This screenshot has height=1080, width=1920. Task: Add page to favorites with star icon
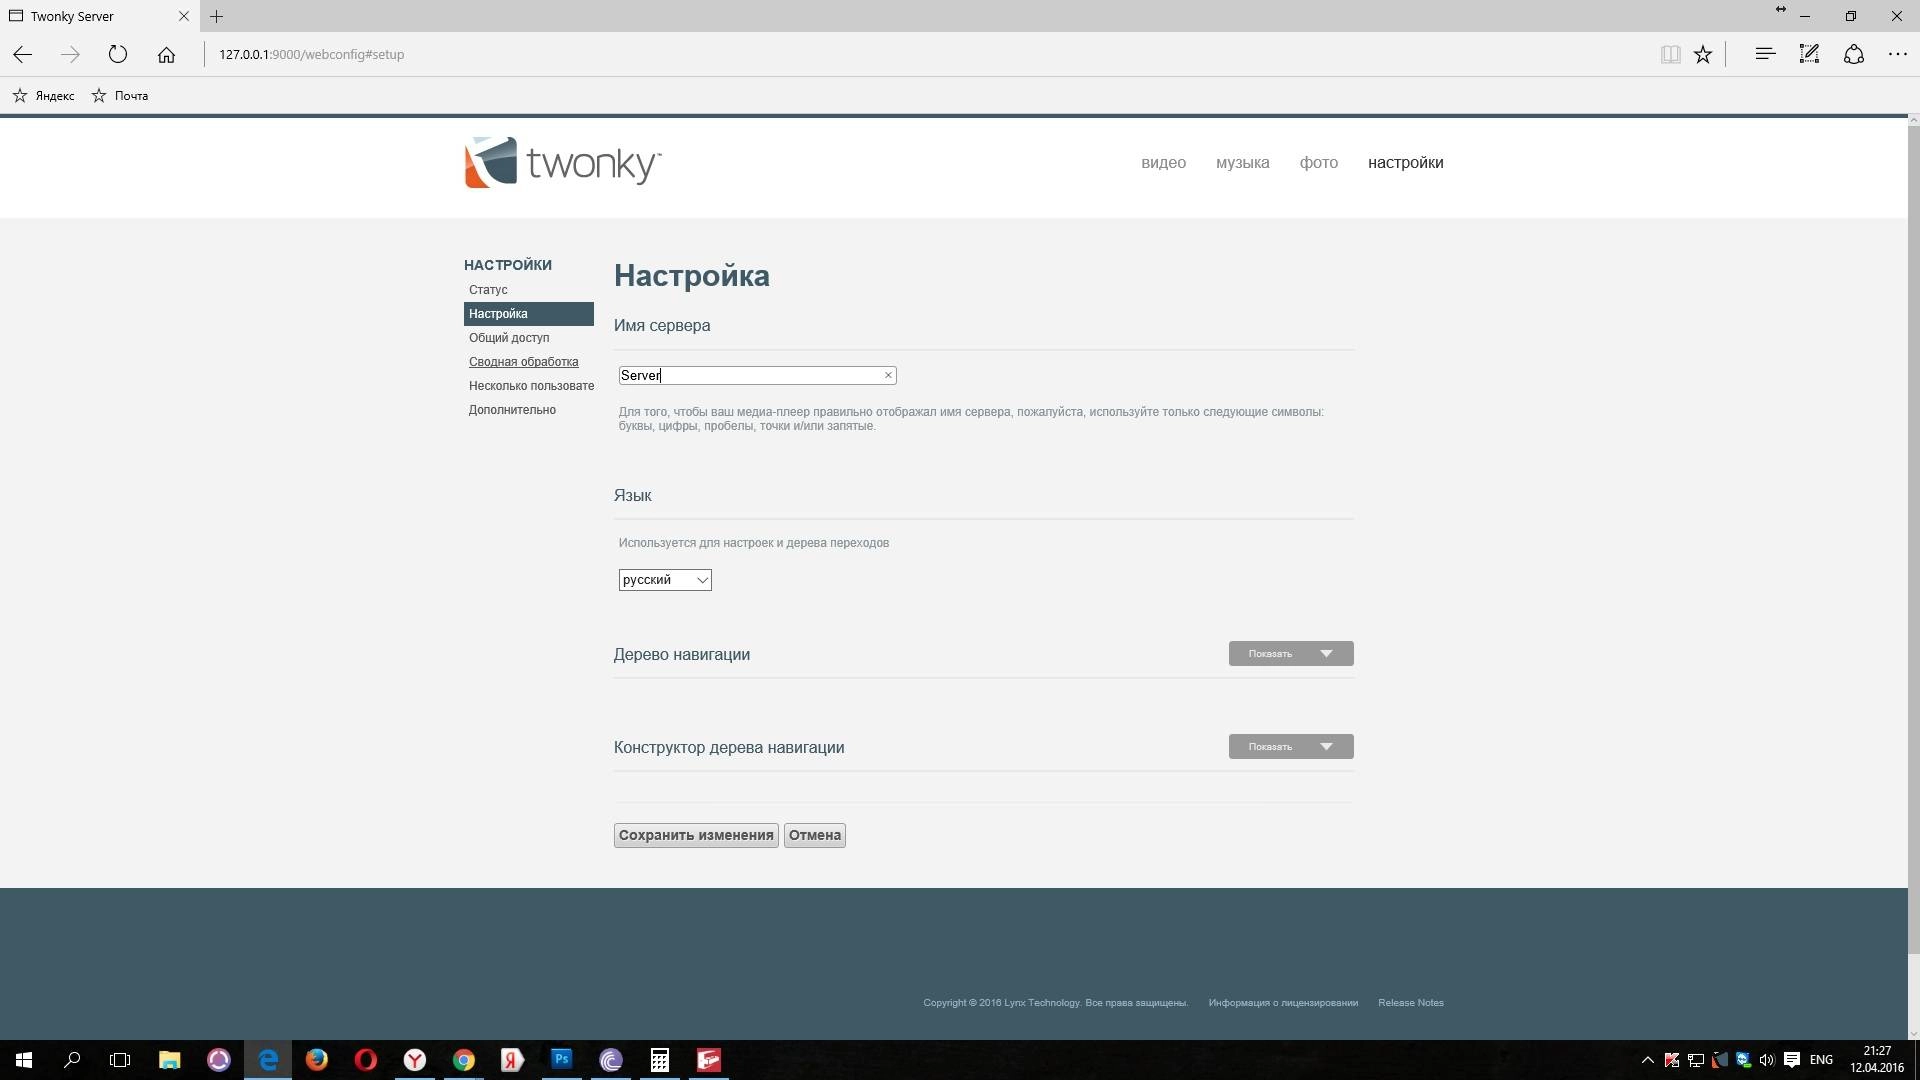click(x=1703, y=54)
